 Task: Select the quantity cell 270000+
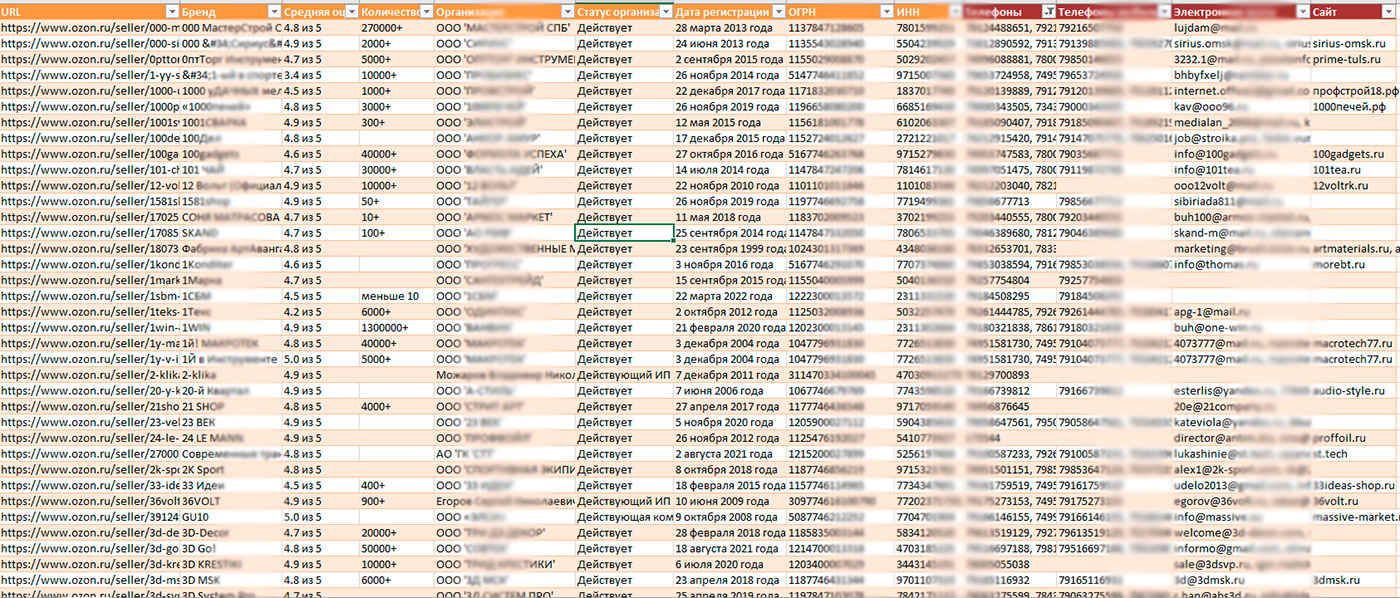[x=397, y=28]
